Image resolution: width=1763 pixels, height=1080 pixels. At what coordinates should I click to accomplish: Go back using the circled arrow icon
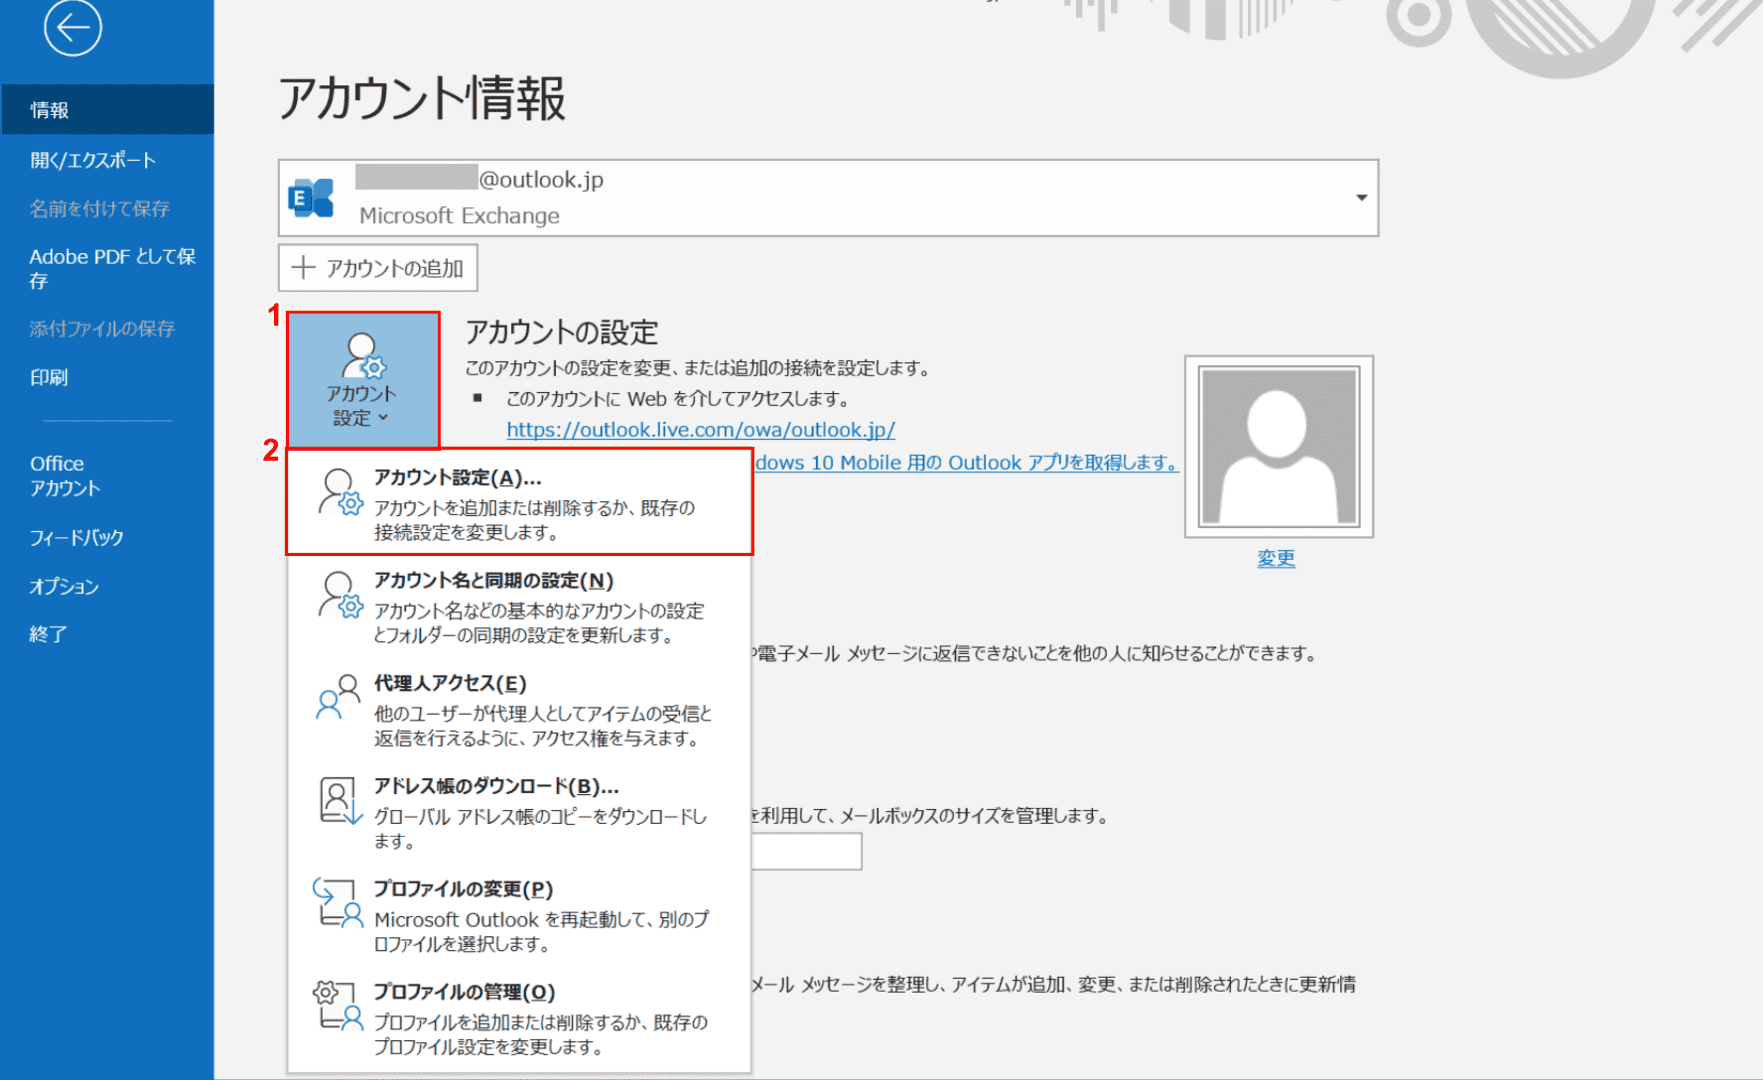tap(72, 28)
